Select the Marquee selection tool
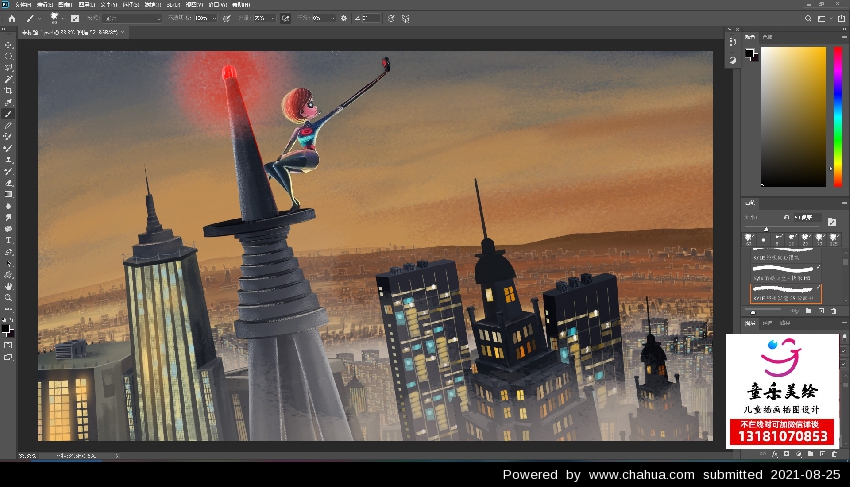 coord(8,56)
